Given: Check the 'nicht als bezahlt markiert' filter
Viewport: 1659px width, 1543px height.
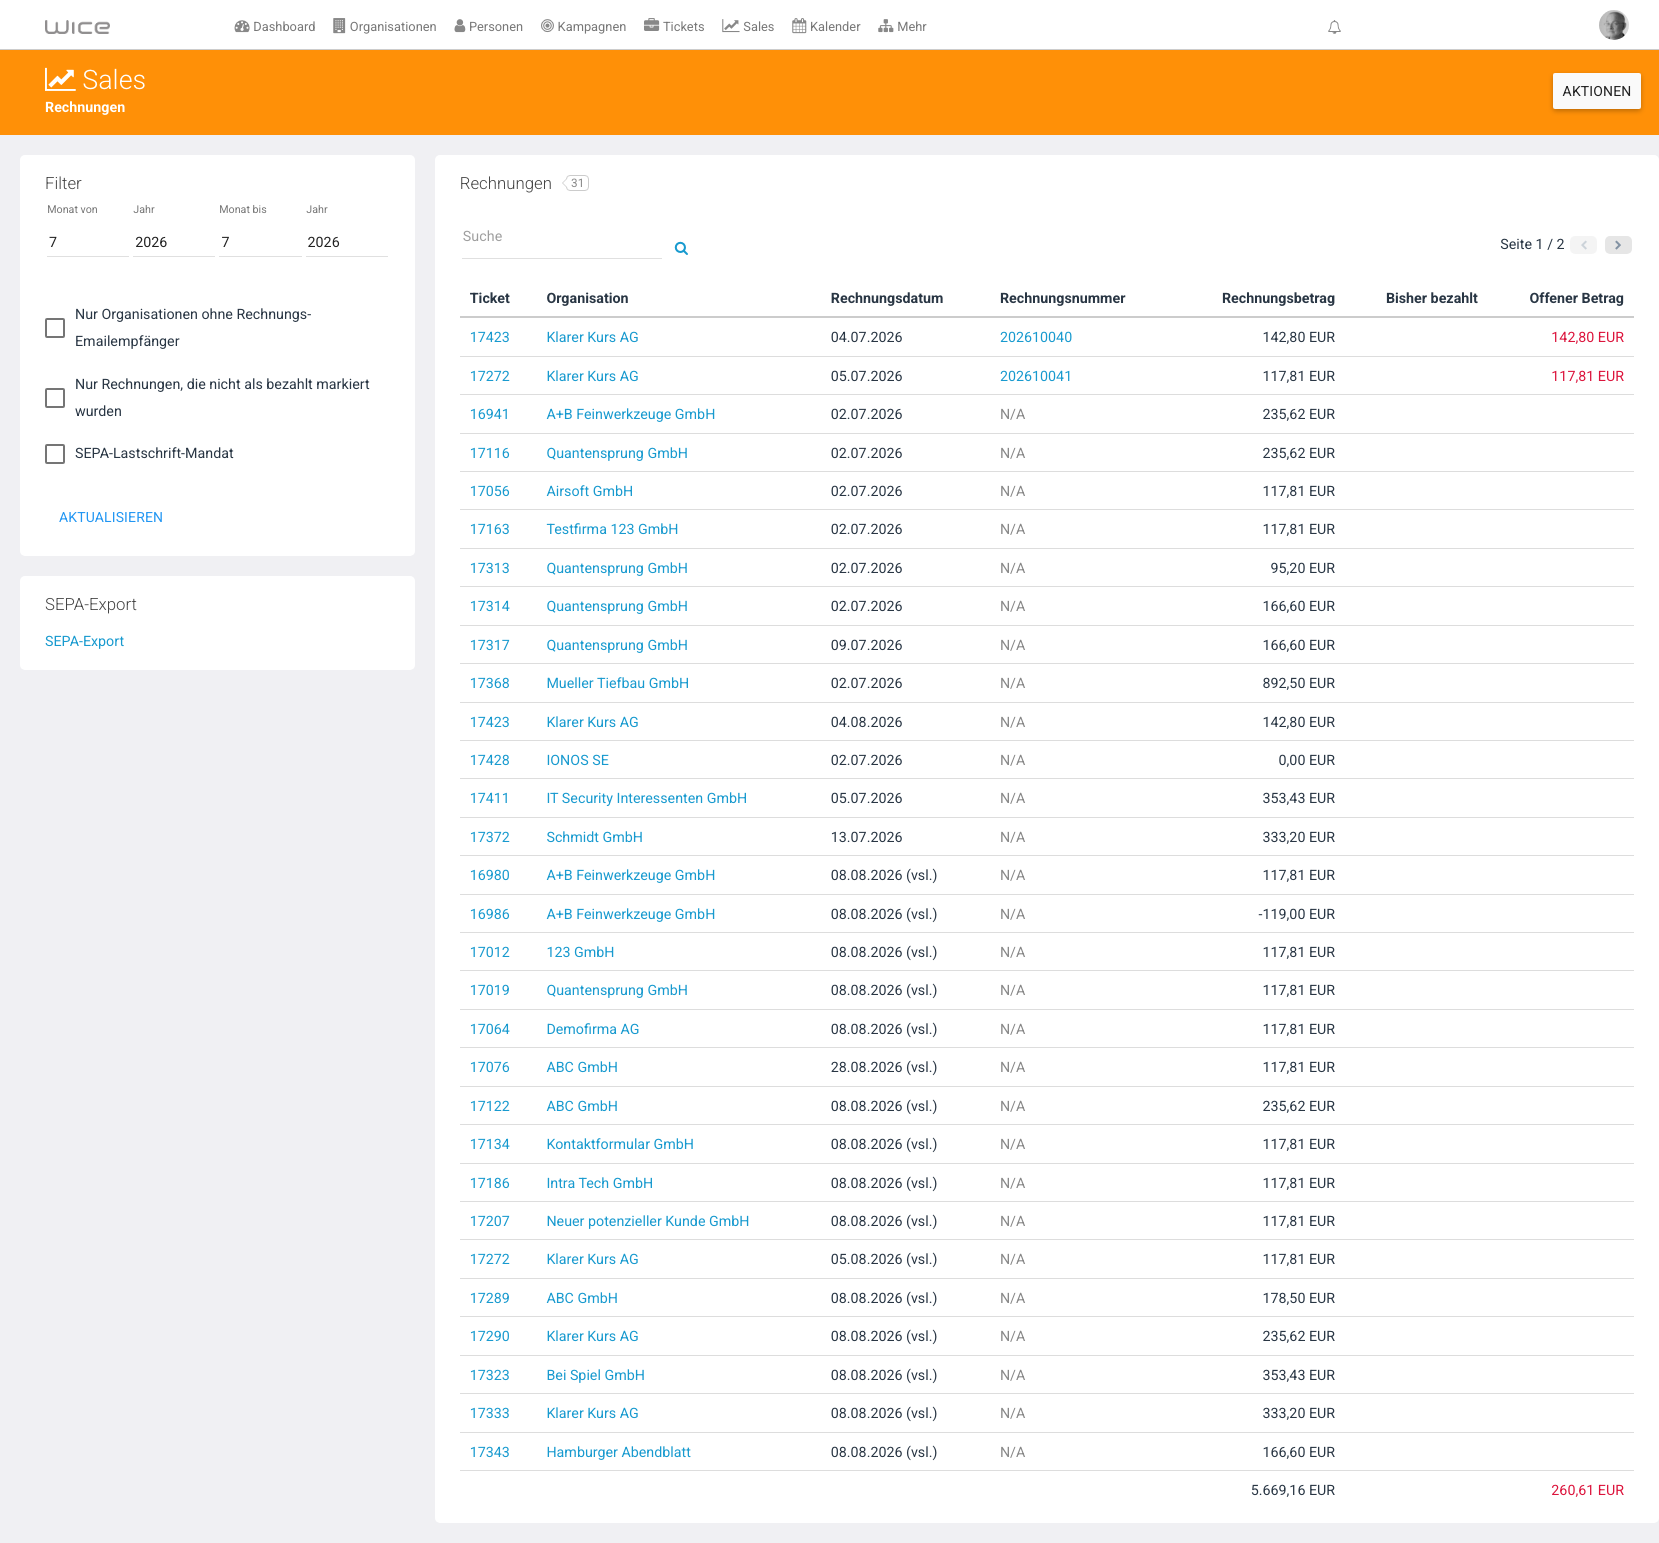Looking at the screenshot, I should [x=55, y=398].
